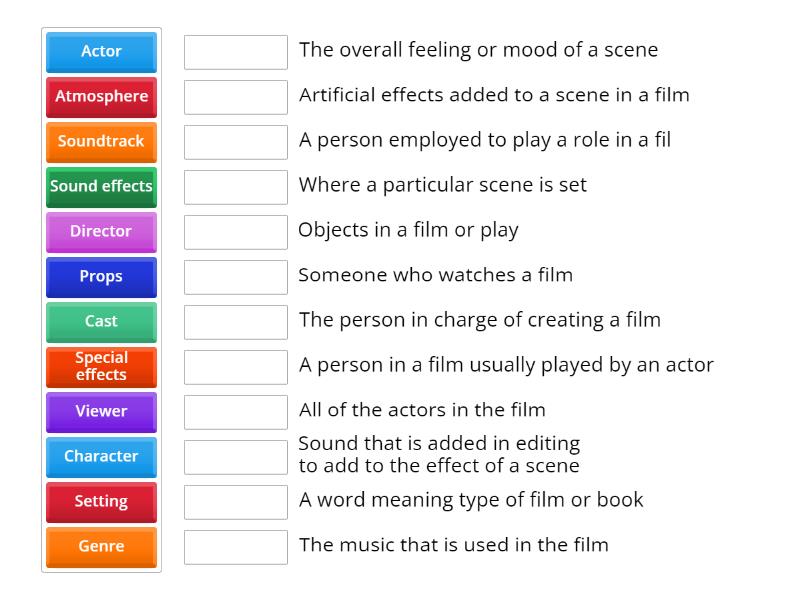Select the Genre tile

click(x=100, y=546)
